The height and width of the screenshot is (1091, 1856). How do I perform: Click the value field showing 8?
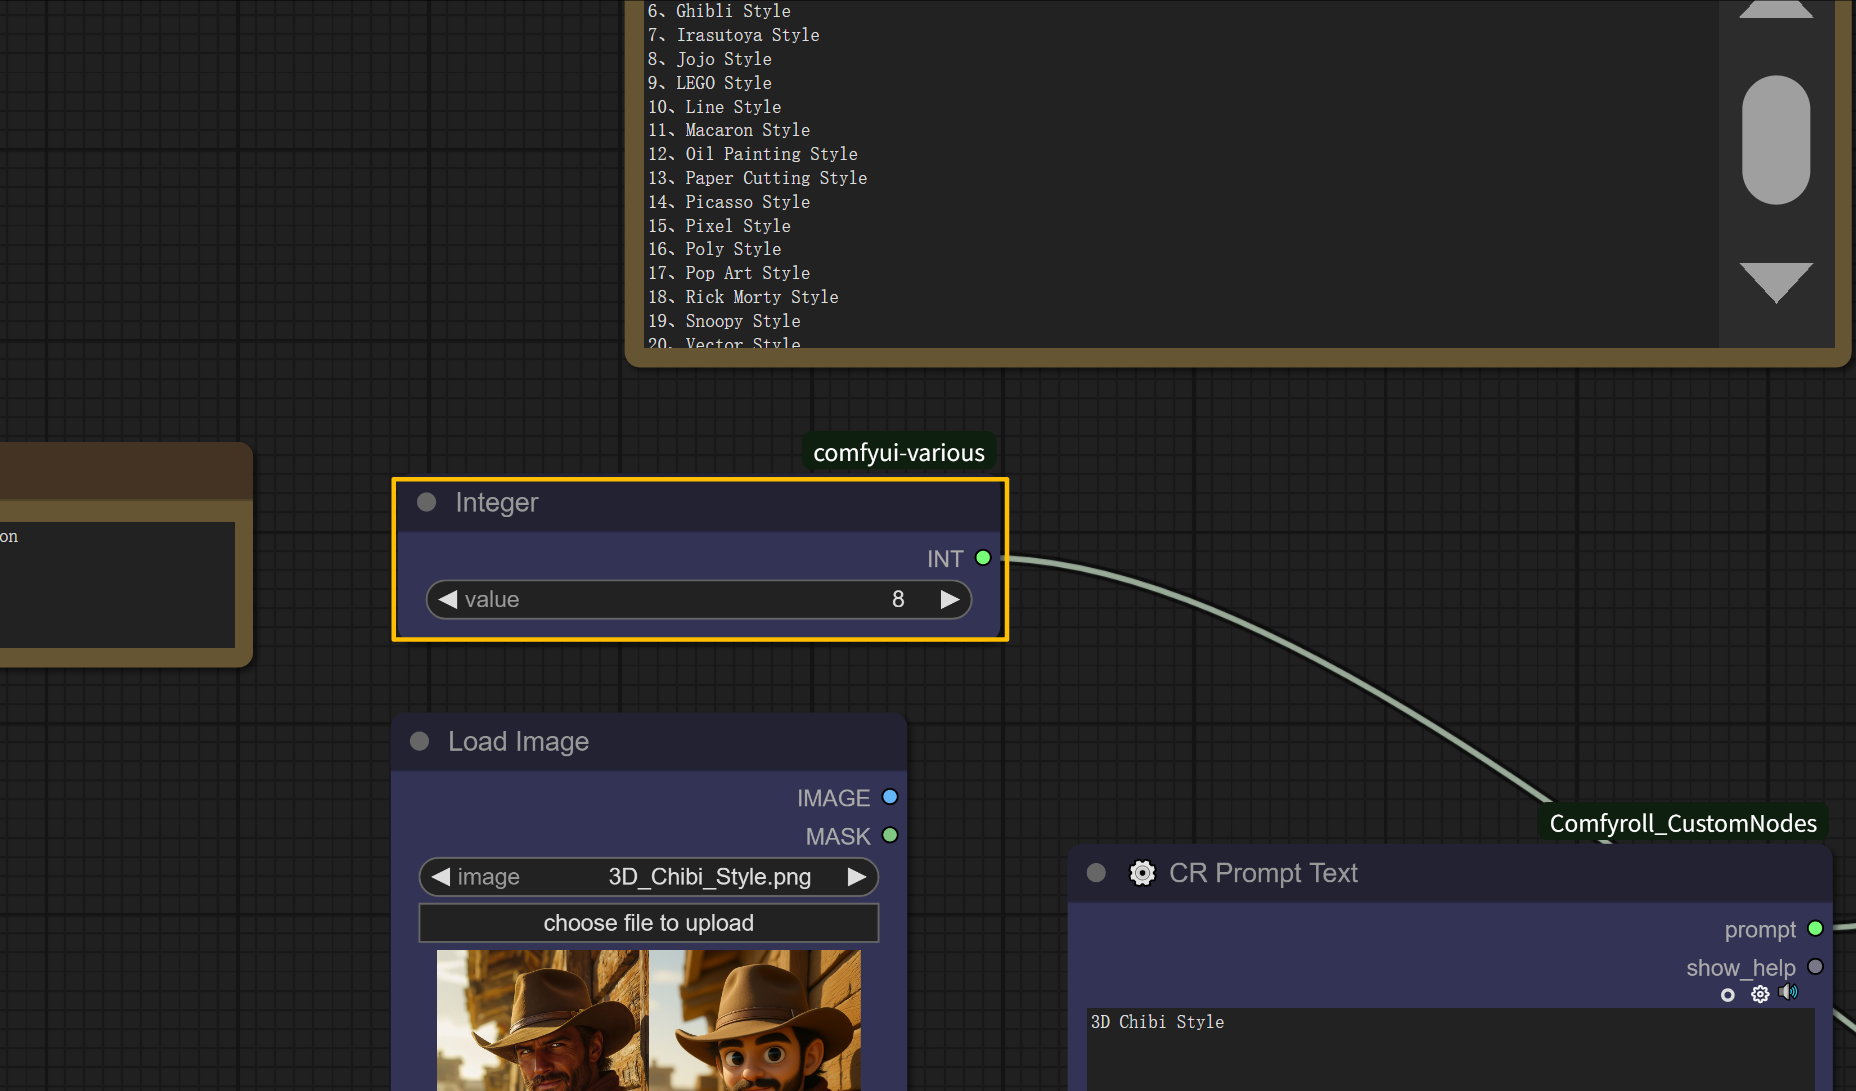tap(699, 599)
